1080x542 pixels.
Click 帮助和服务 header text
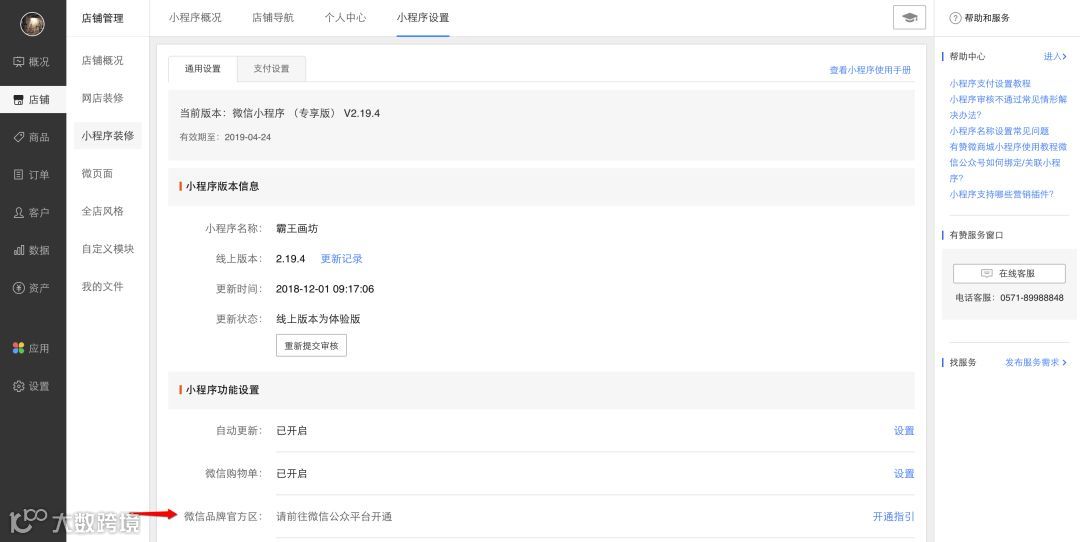coord(987,19)
